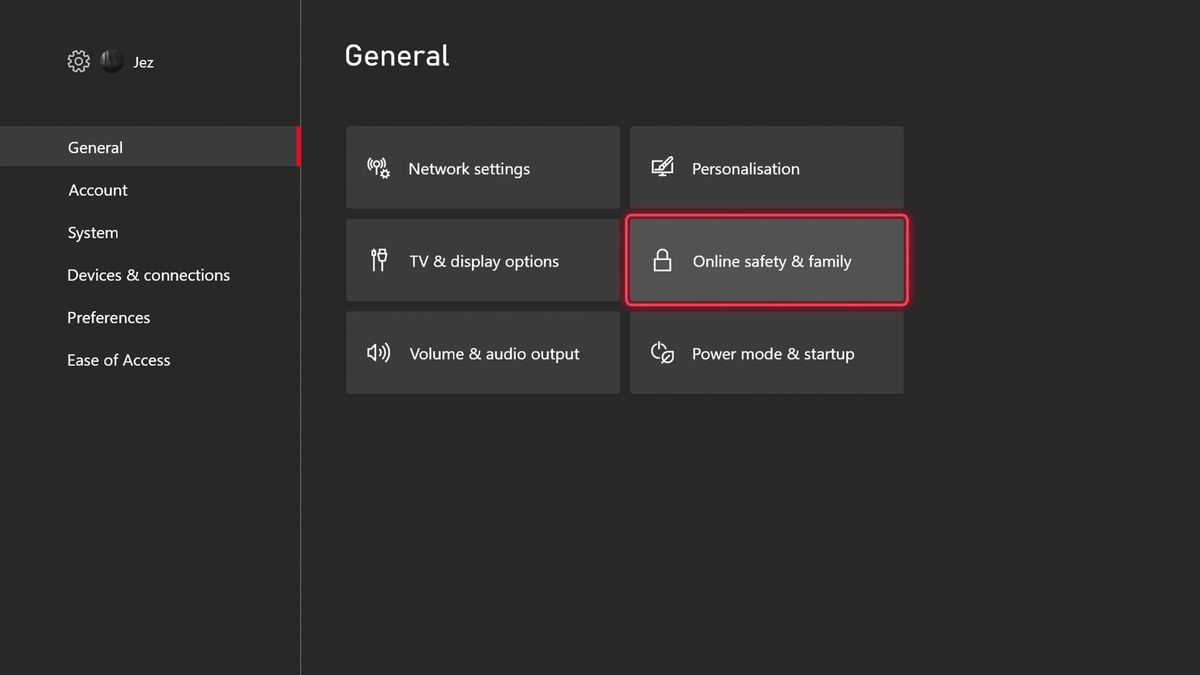
Task: Open the Personalisation tile
Action: pos(766,167)
